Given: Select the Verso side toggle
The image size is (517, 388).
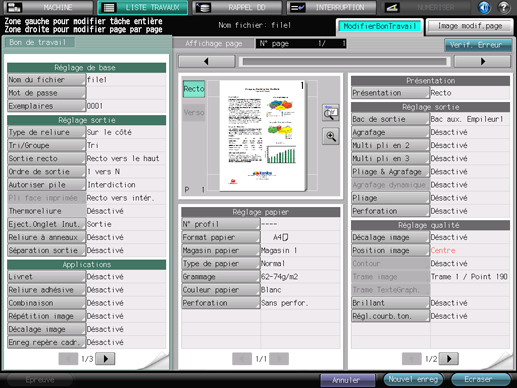Looking at the screenshot, I should coord(194,113).
